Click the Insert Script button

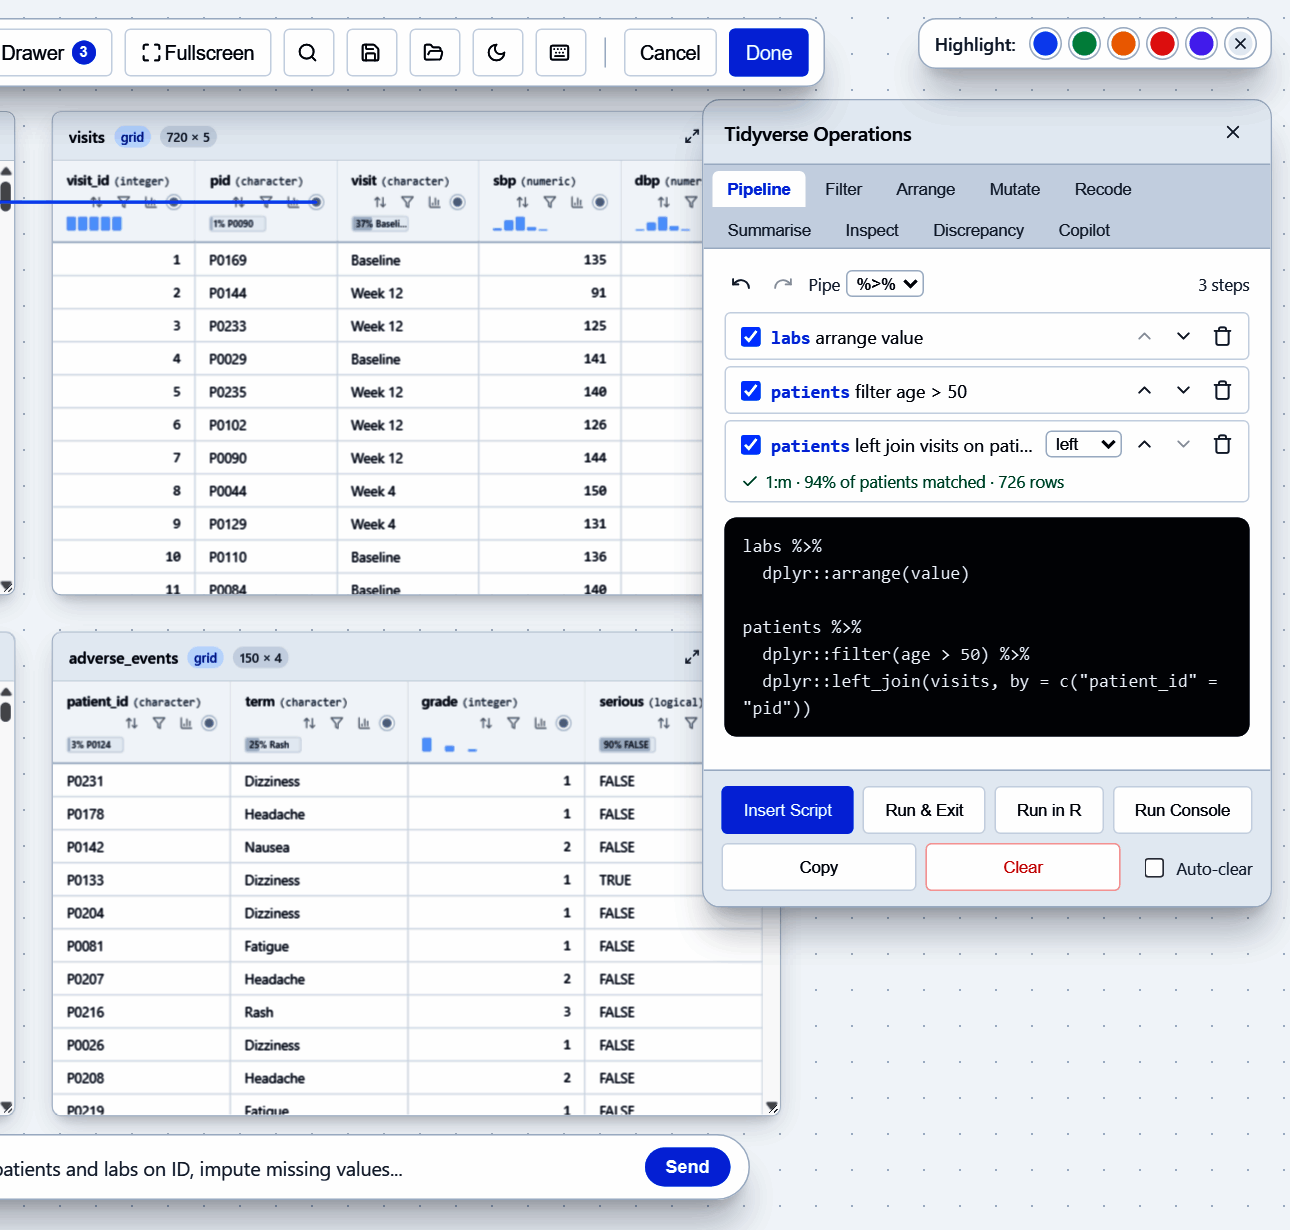[787, 810]
